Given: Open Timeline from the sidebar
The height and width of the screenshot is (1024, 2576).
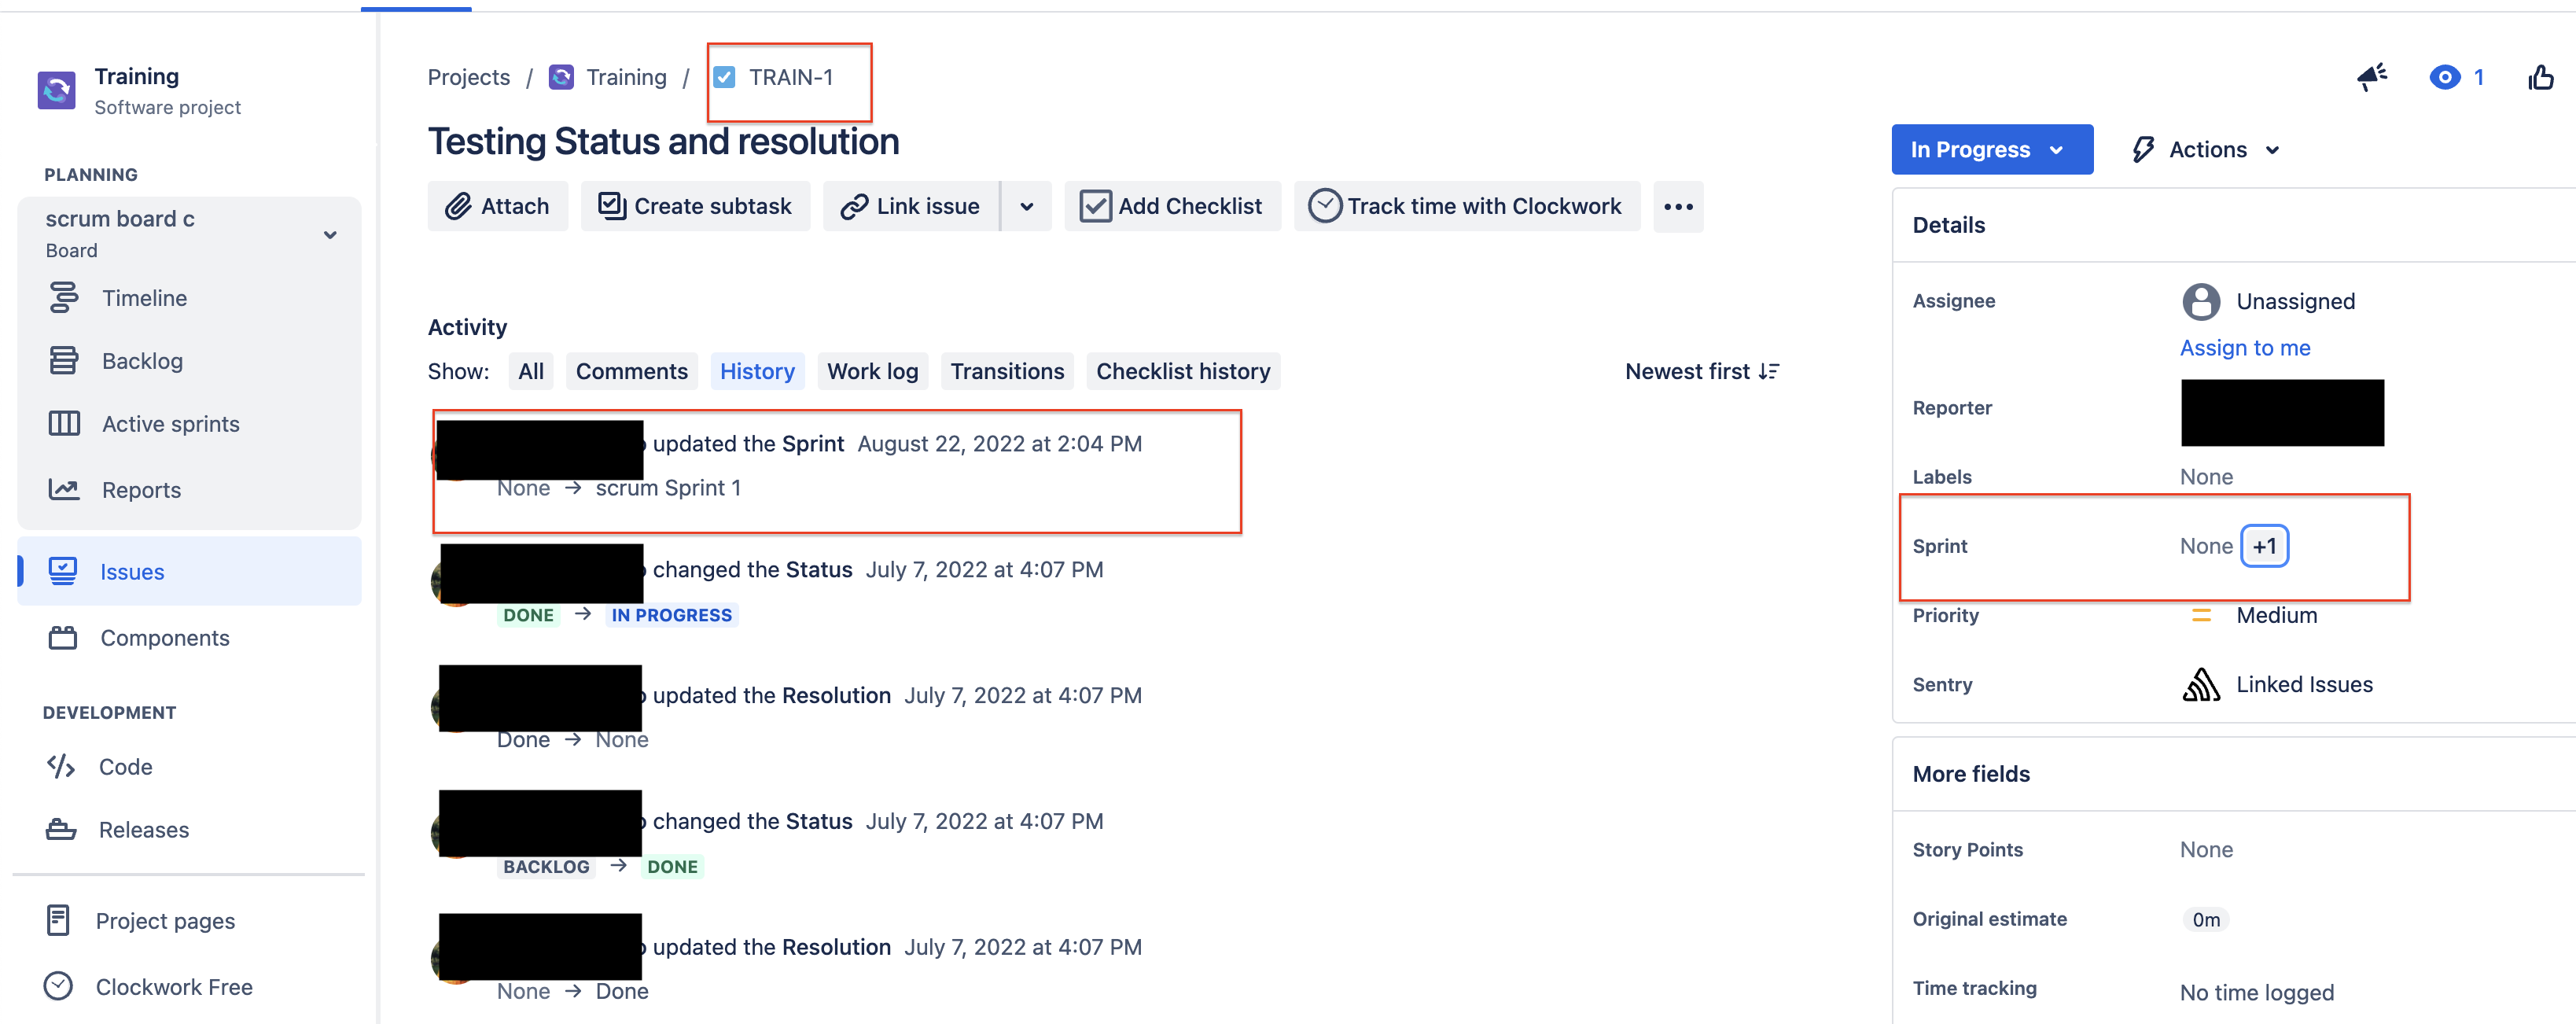Looking at the screenshot, I should (144, 298).
